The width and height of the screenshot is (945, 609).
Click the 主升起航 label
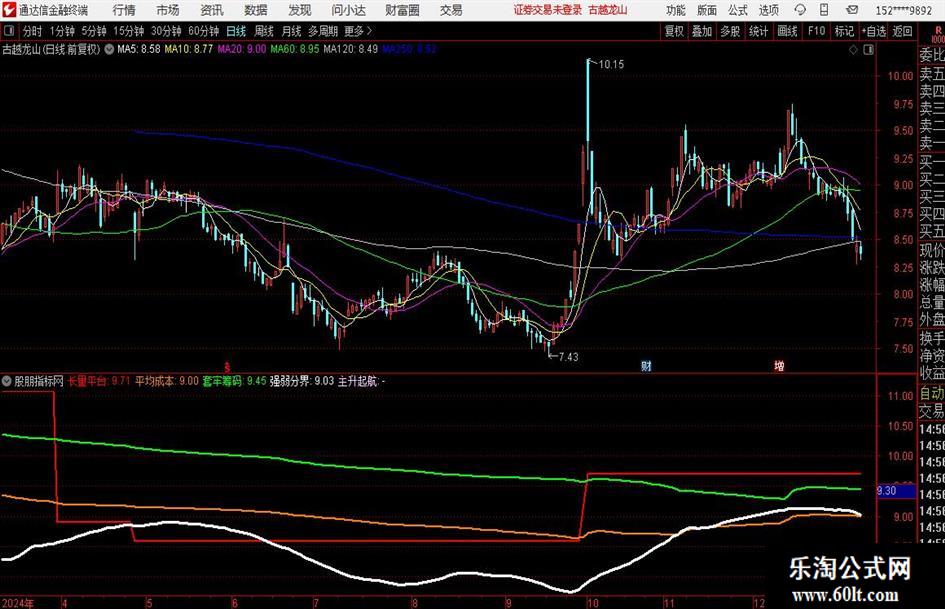coord(362,381)
